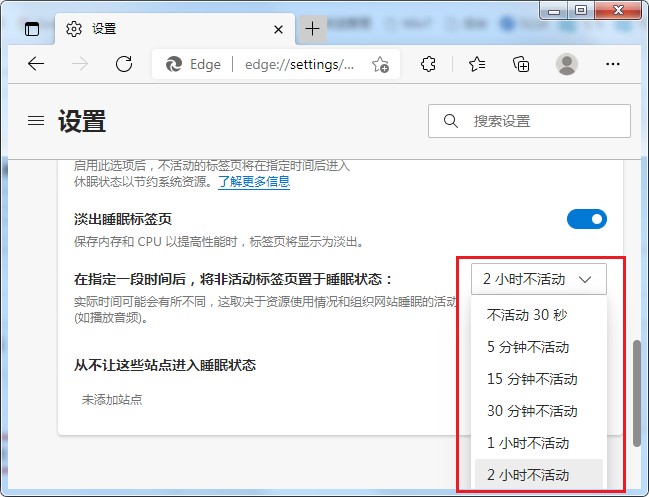The image size is (649, 497).
Task: Open the user profile avatar
Action: [x=567, y=64]
